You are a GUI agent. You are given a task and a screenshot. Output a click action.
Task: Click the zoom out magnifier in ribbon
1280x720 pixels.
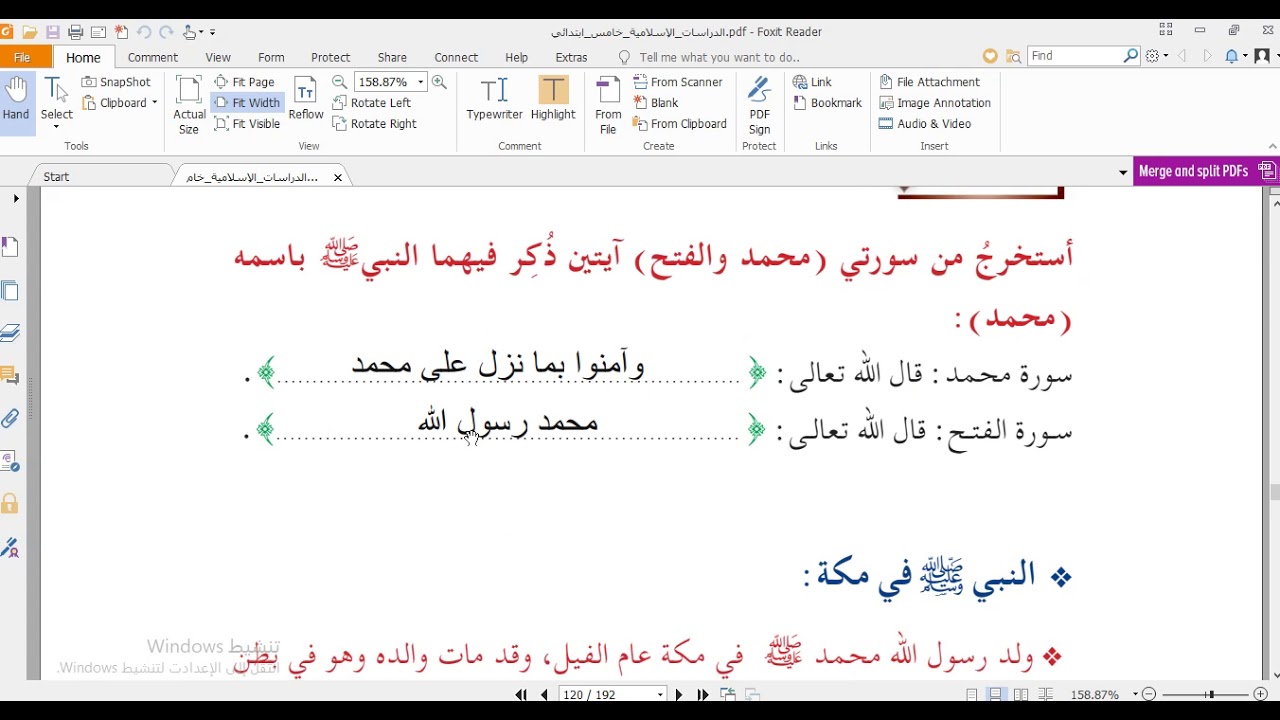click(340, 82)
